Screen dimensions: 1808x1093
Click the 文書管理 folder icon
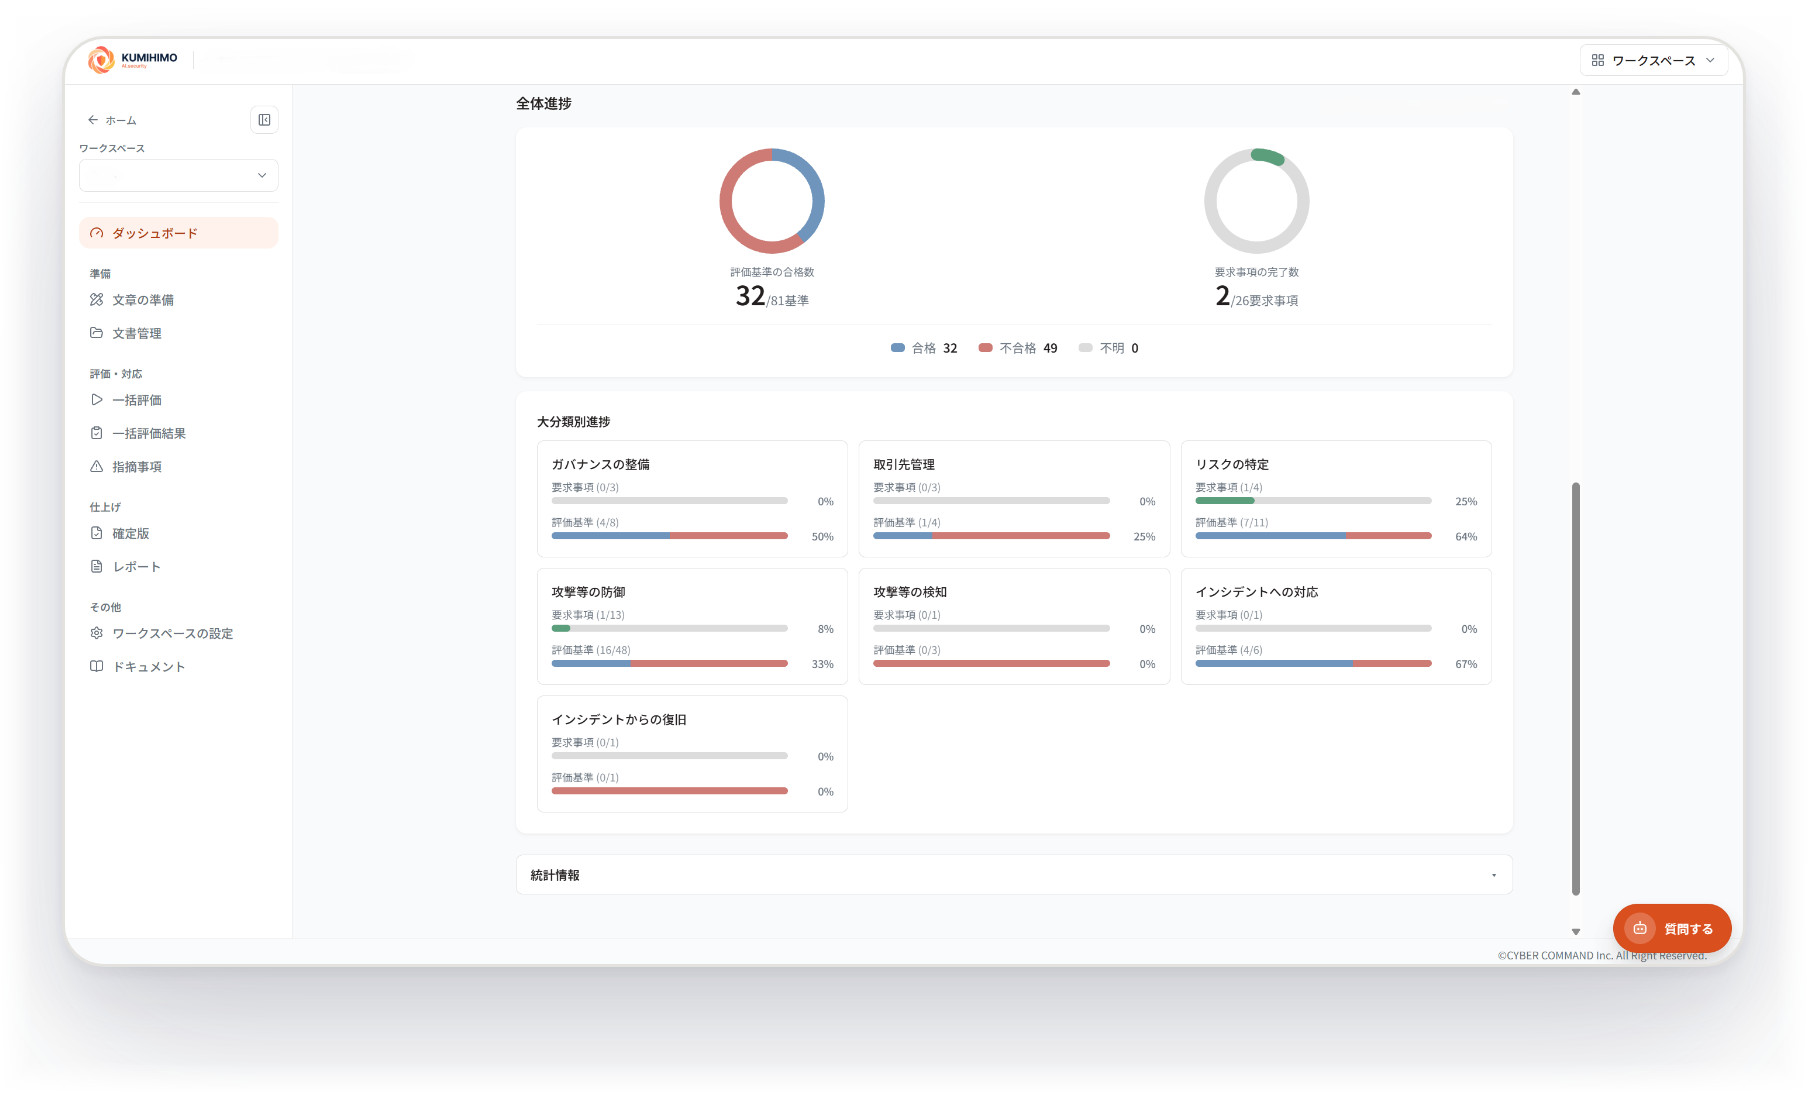click(97, 333)
